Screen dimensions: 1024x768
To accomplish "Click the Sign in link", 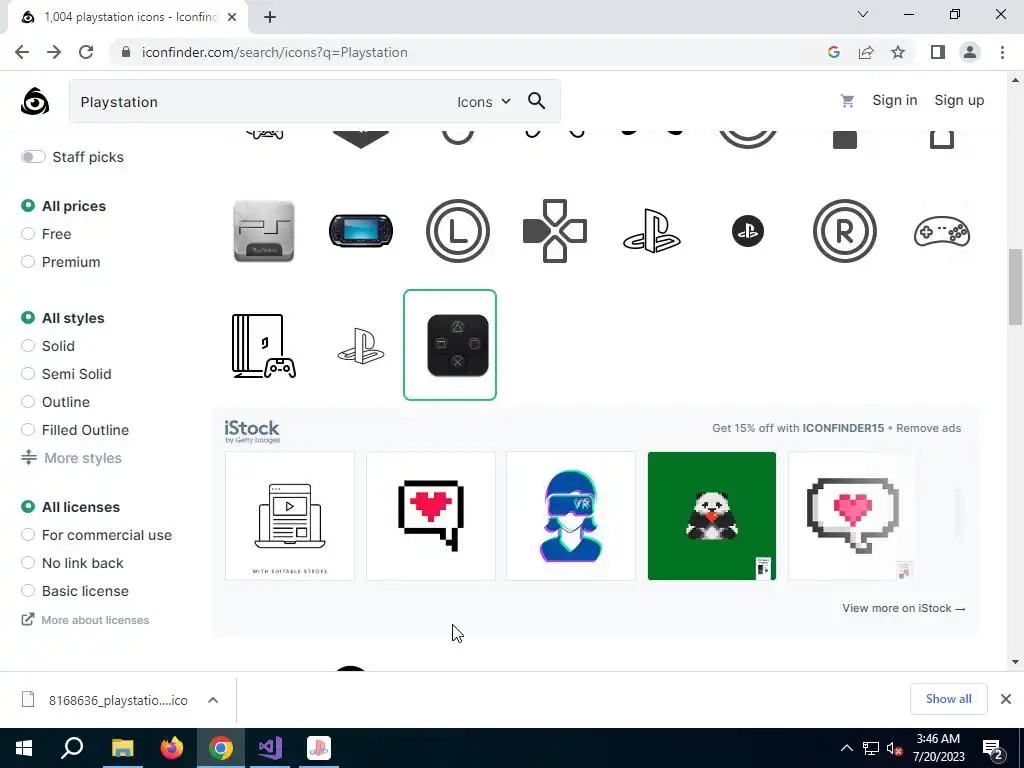I will [895, 101].
